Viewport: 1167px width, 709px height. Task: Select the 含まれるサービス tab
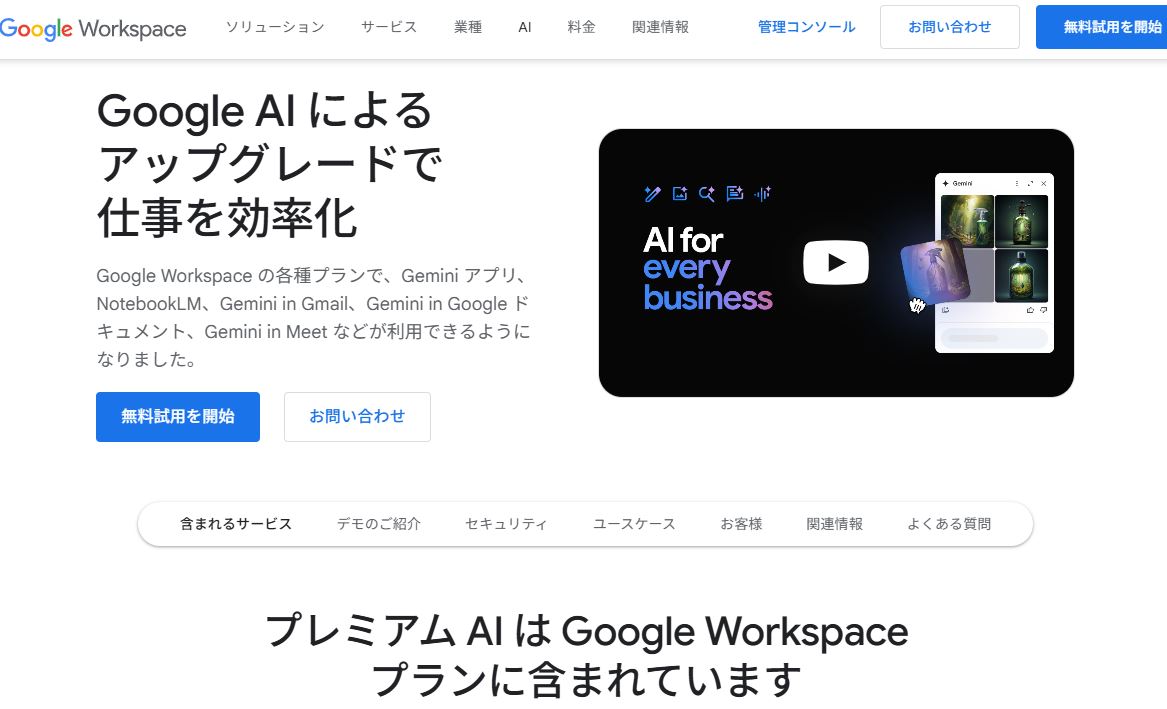click(236, 524)
